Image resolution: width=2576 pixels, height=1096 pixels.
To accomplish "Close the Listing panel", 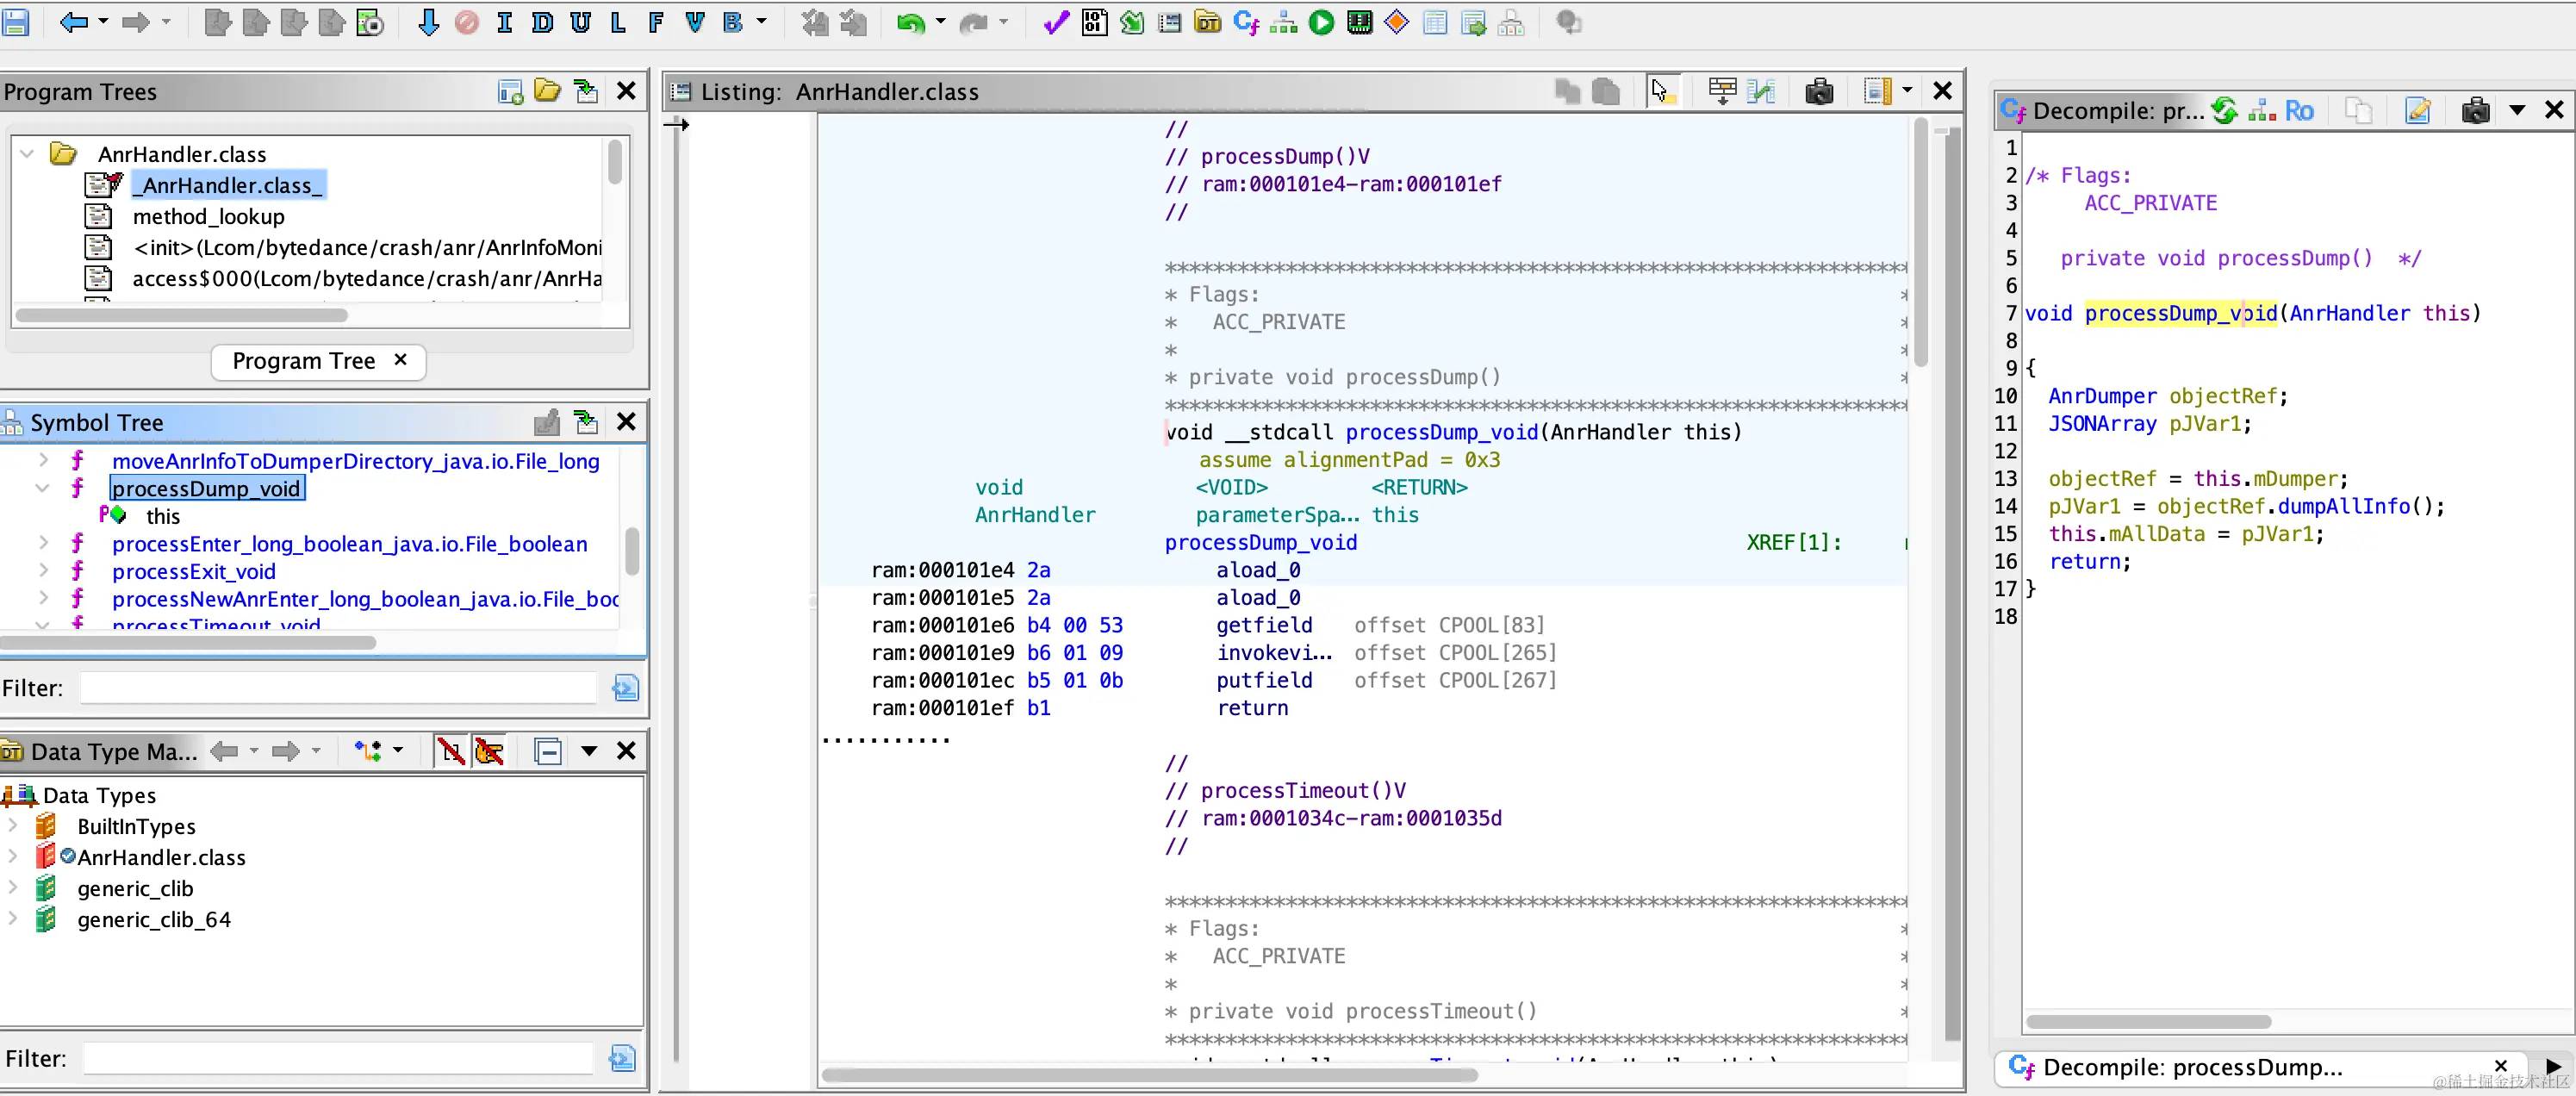I will pos(1943,91).
